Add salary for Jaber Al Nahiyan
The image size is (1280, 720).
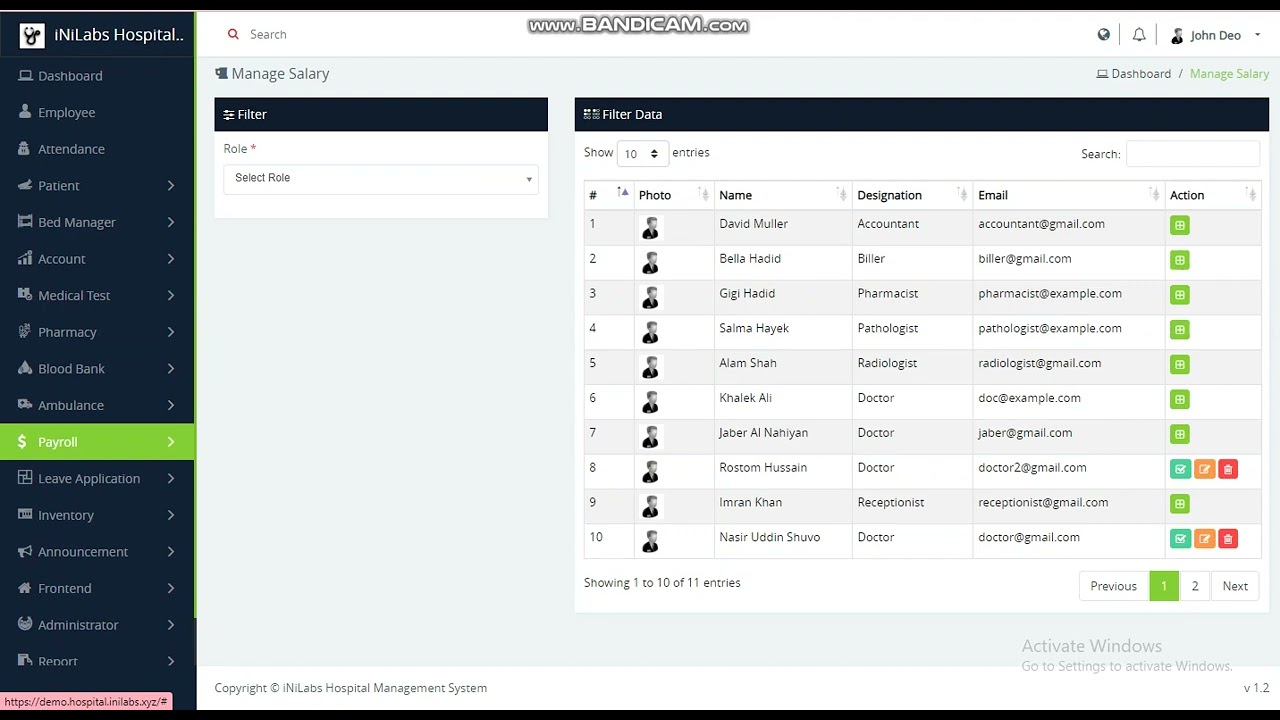coord(1180,434)
